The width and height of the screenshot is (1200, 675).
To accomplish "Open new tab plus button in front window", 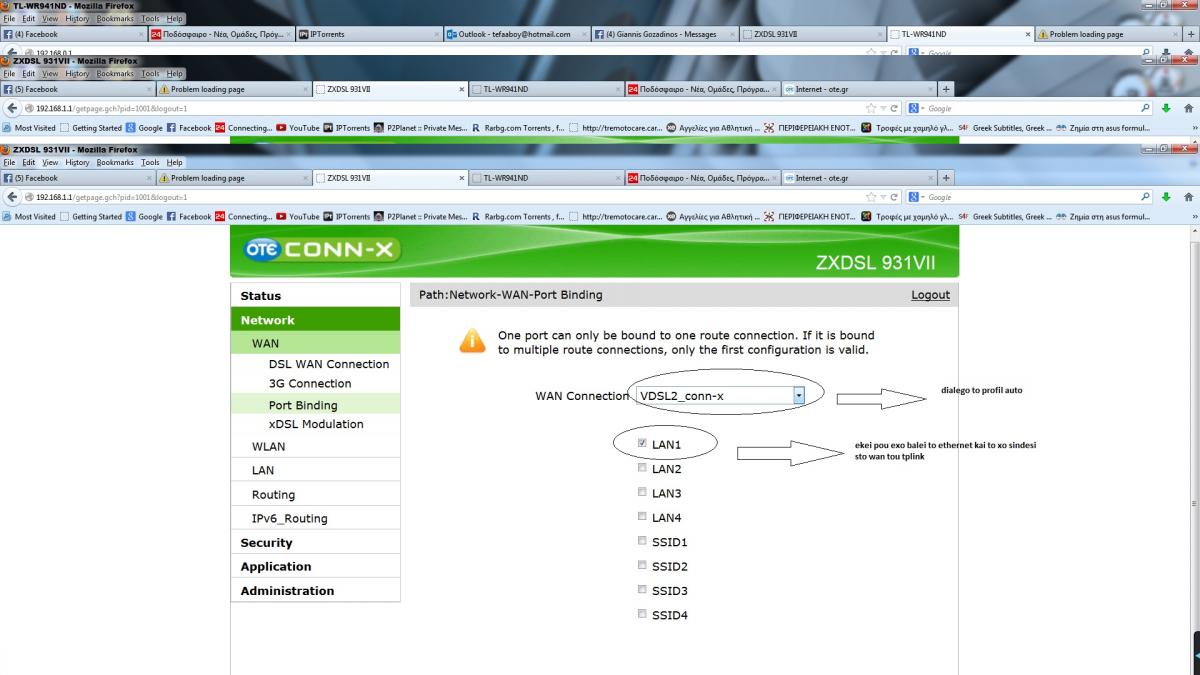I will [945, 177].
